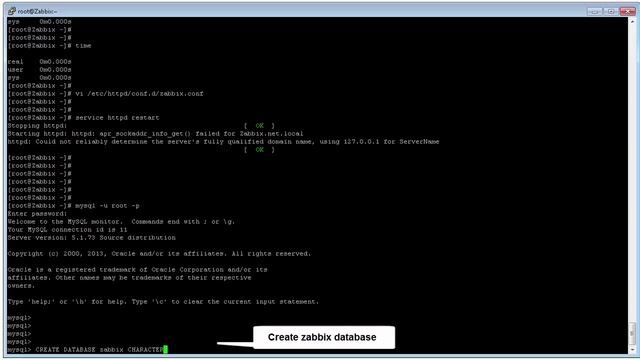This screenshot has height=360, width=640.
Task: Click 'vi /etc/httpd/conf.d/zabbix.conf' command
Action: [139, 94]
